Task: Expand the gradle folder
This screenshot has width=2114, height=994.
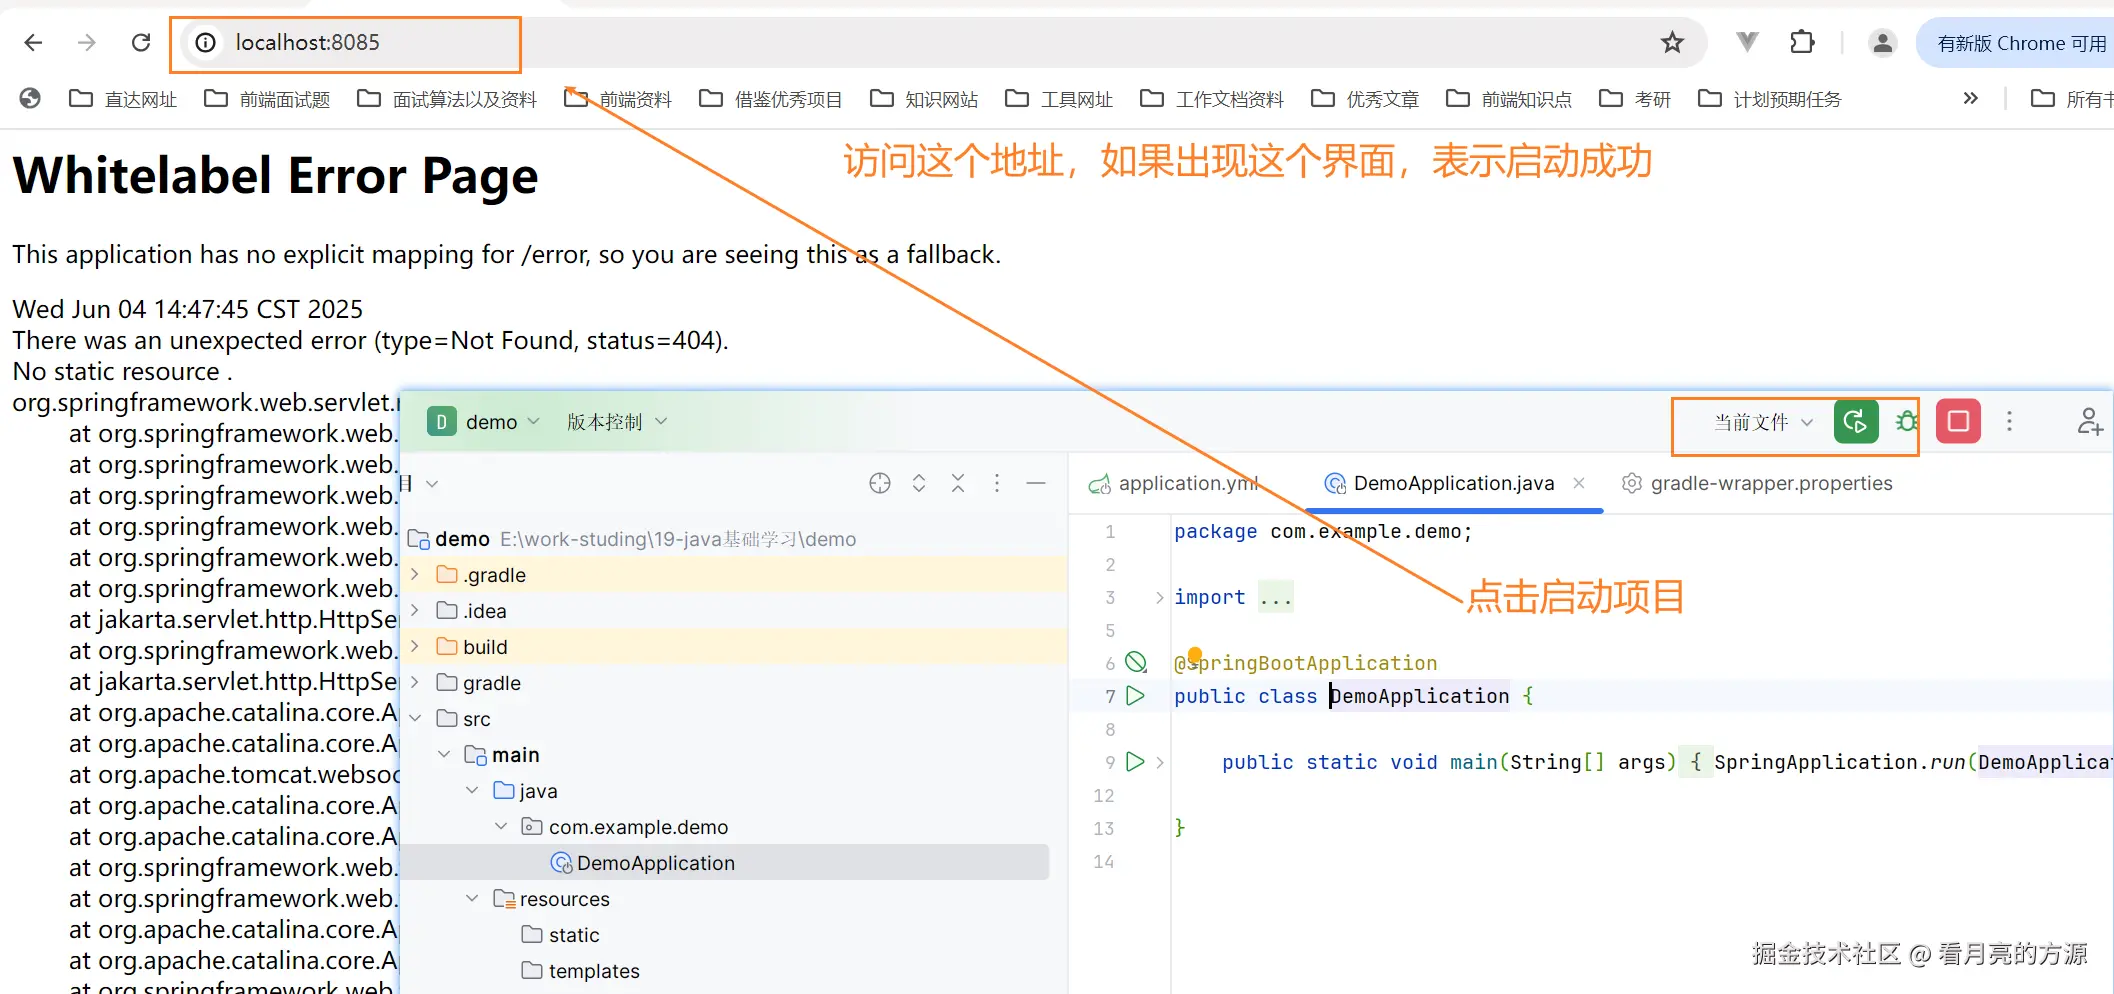Action: 415,683
